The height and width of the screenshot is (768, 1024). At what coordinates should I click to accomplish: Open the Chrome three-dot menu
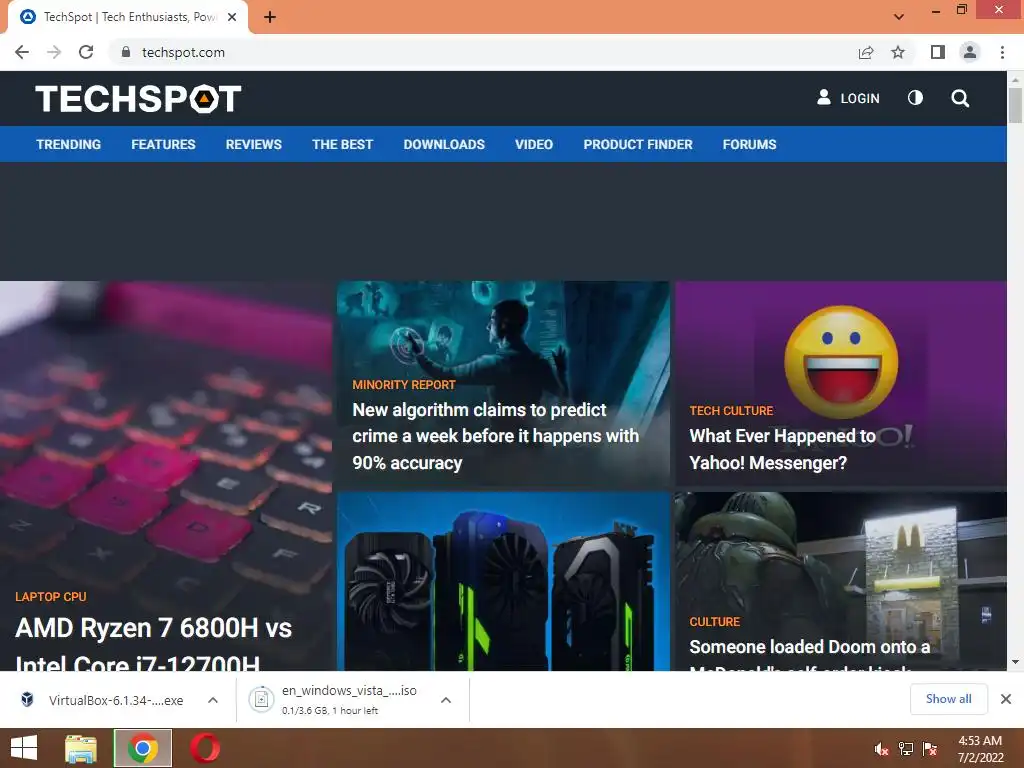(x=1002, y=52)
